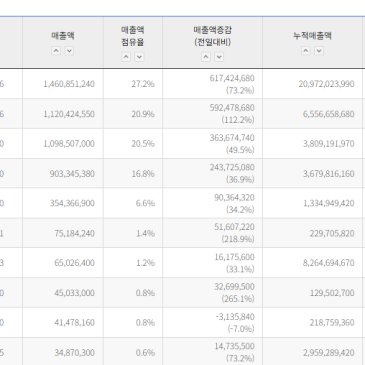Select the cell showing 1,460,851,240
This screenshot has width=365, height=365.
pos(63,84)
